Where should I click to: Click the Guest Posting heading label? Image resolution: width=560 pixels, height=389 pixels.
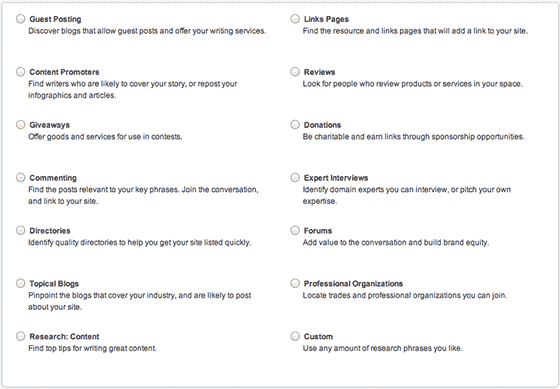(55, 19)
